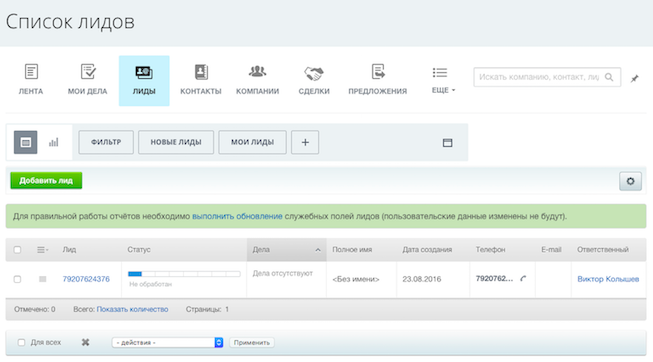Sort by Дела column arrow
This screenshot has width=653, height=362.
(318, 250)
